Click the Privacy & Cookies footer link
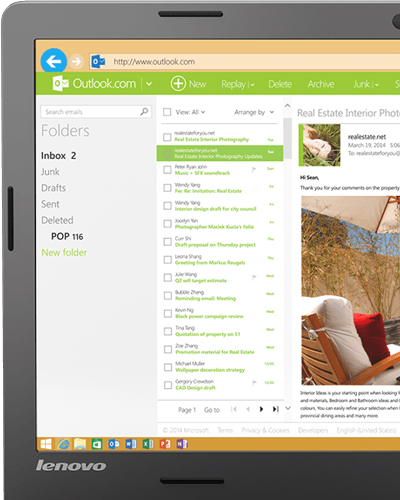The height and width of the screenshot is (500, 400). tap(265, 430)
